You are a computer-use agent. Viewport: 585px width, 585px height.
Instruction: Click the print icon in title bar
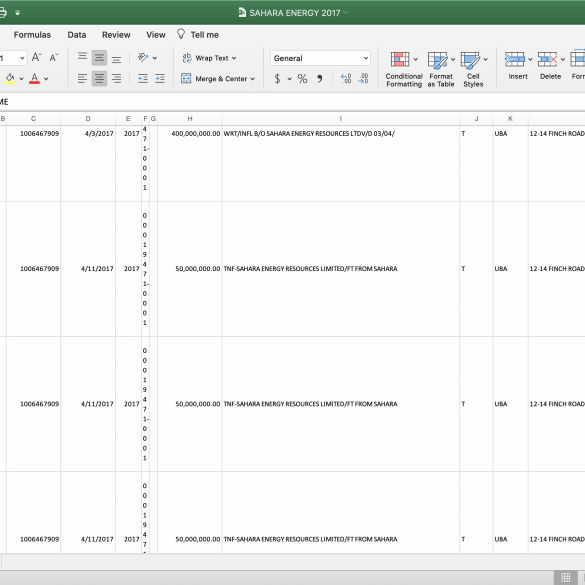point(2,13)
